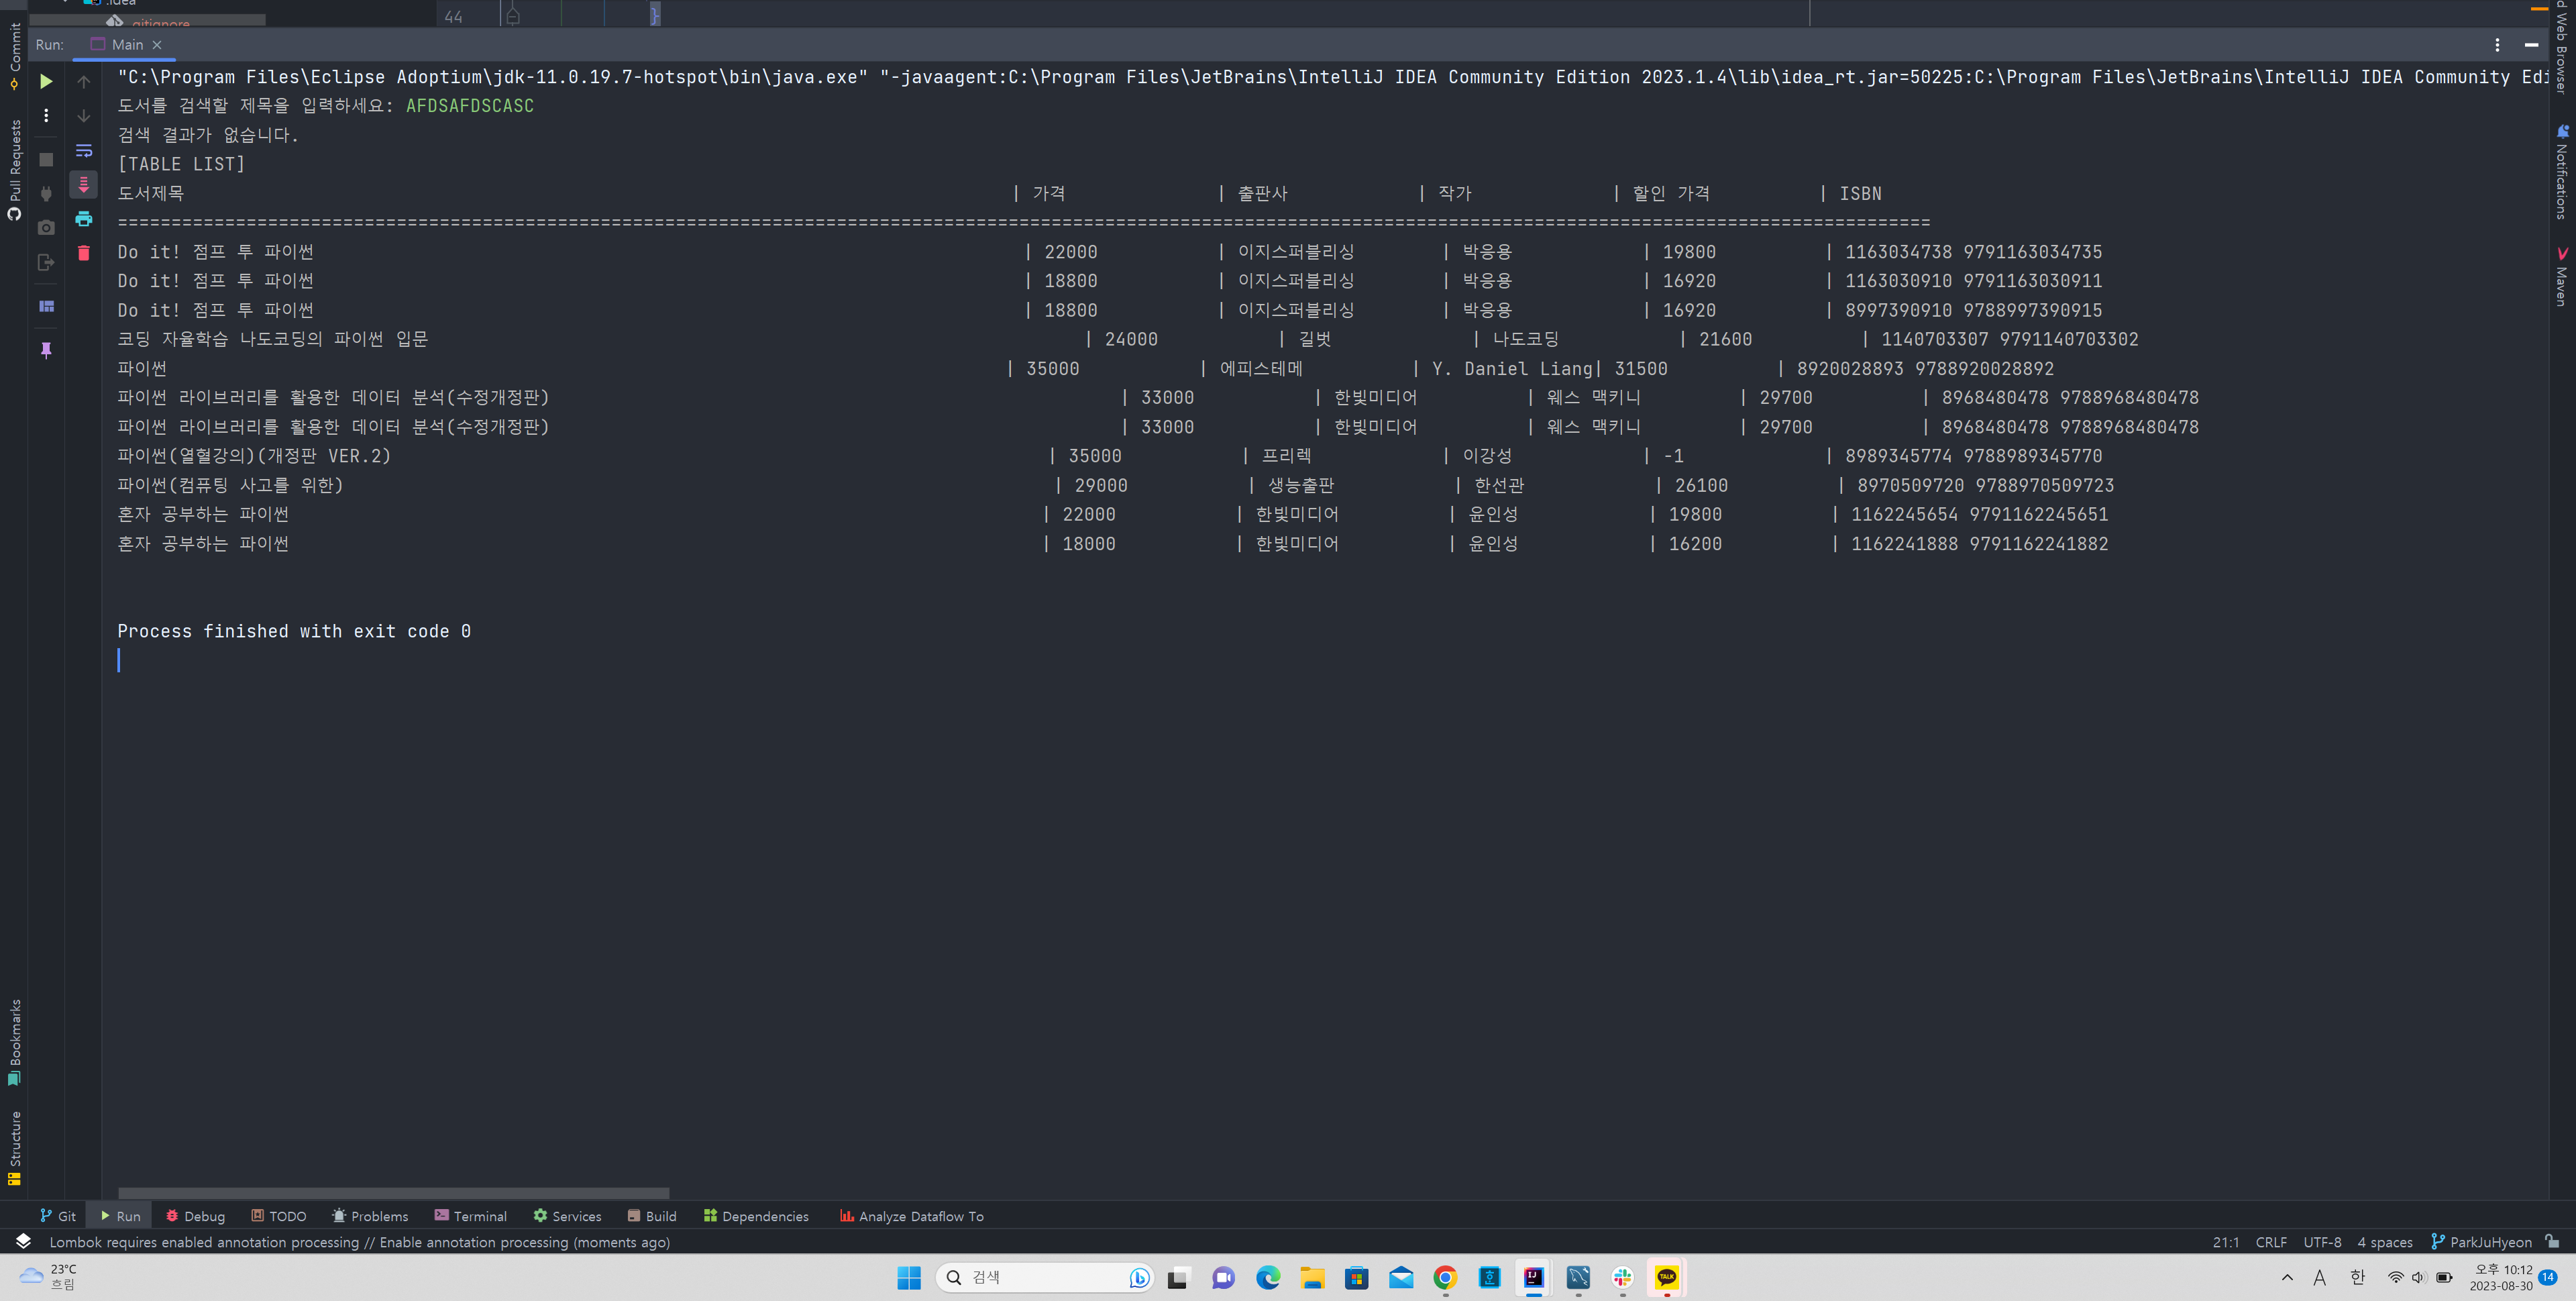
Task: Click the camera Dump Threads icon
Action: [x=46, y=228]
